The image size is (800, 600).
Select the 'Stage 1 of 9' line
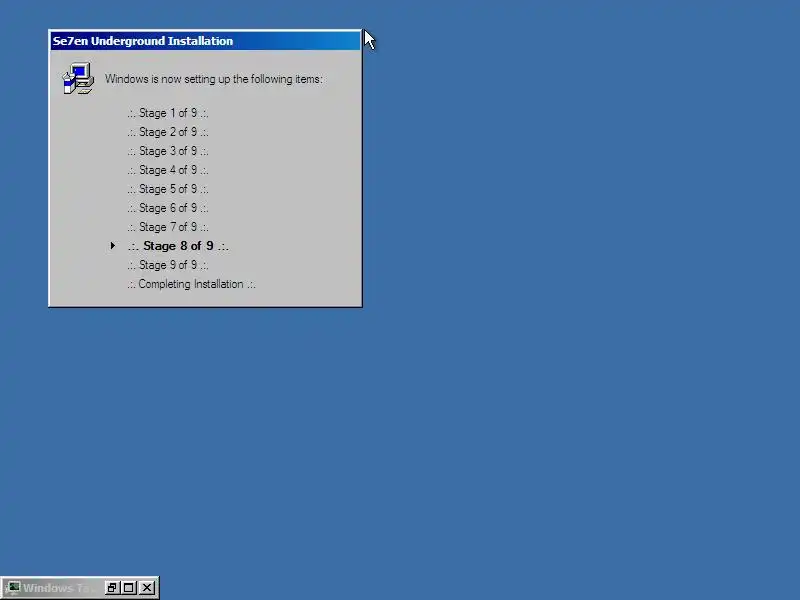(x=168, y=113)
